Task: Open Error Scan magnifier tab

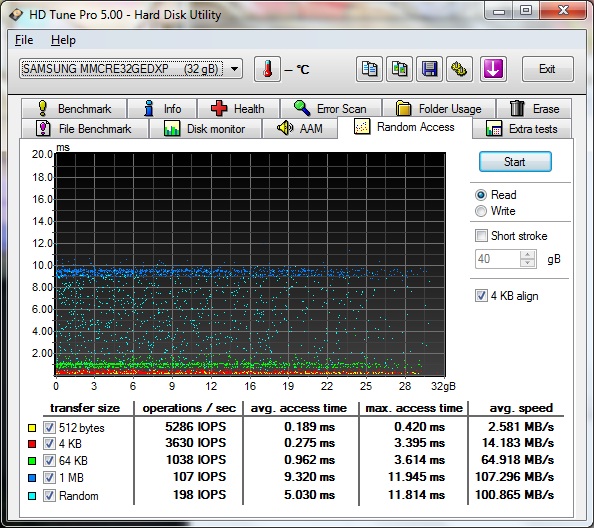Action: pos(331,109)
